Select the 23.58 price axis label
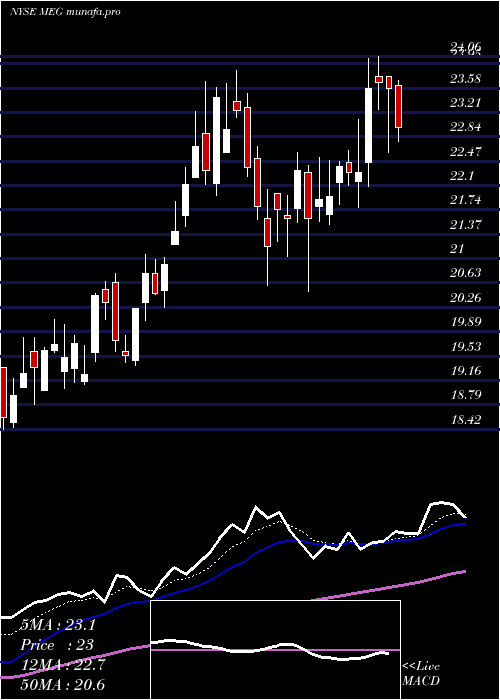500x700 pixels. pos(465,79)
